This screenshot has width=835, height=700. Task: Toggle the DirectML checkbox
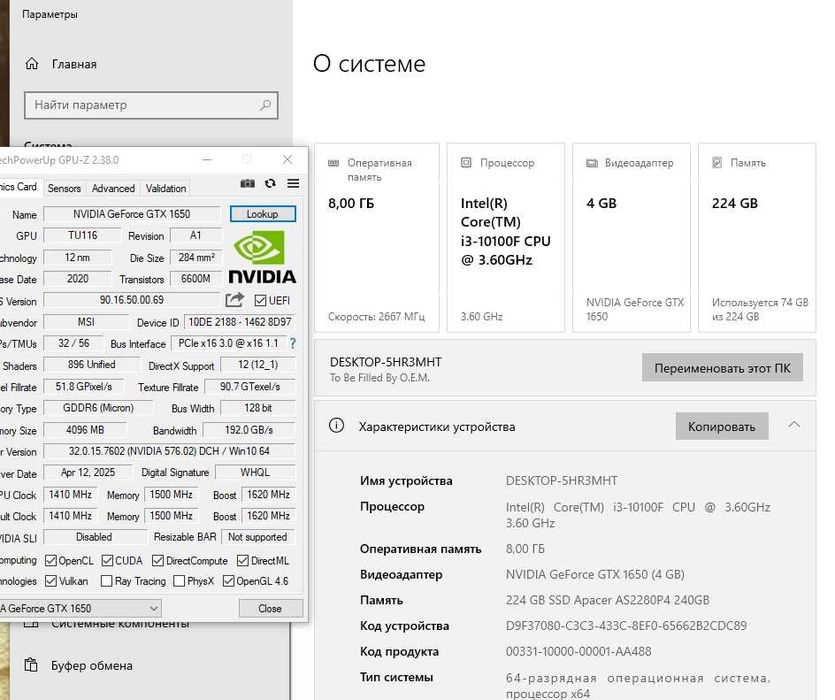pyautogui.click(x=243, y=560)
